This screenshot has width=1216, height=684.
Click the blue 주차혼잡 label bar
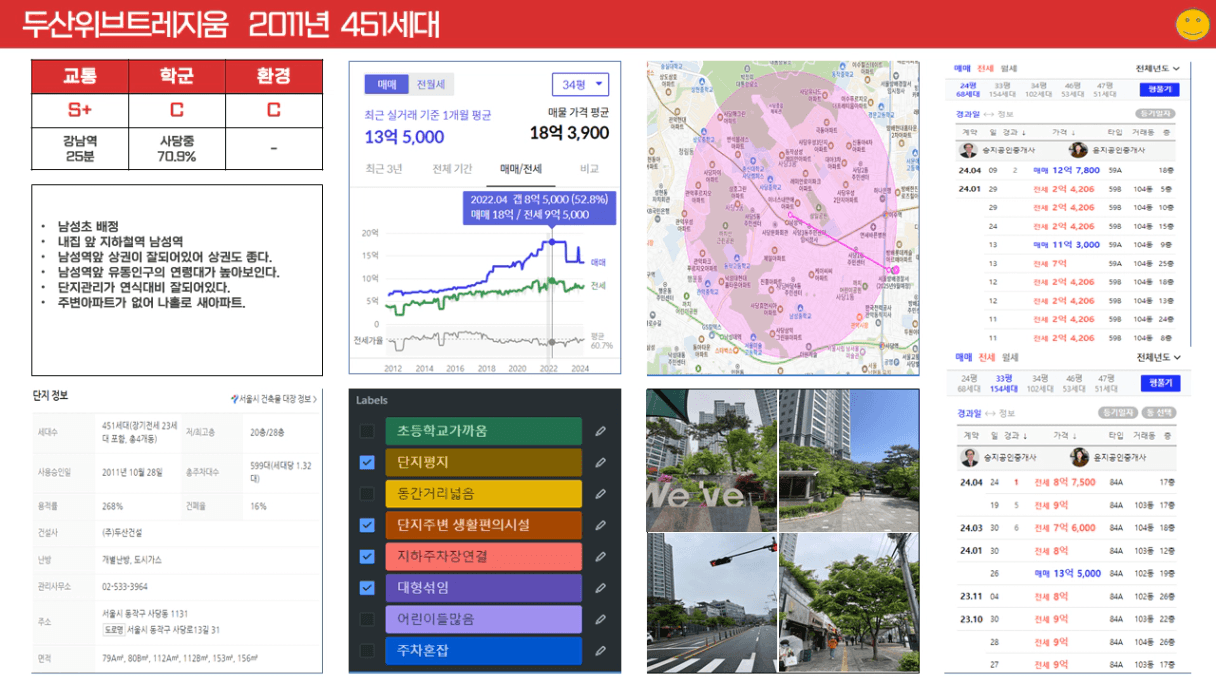[x=483, y=650]
